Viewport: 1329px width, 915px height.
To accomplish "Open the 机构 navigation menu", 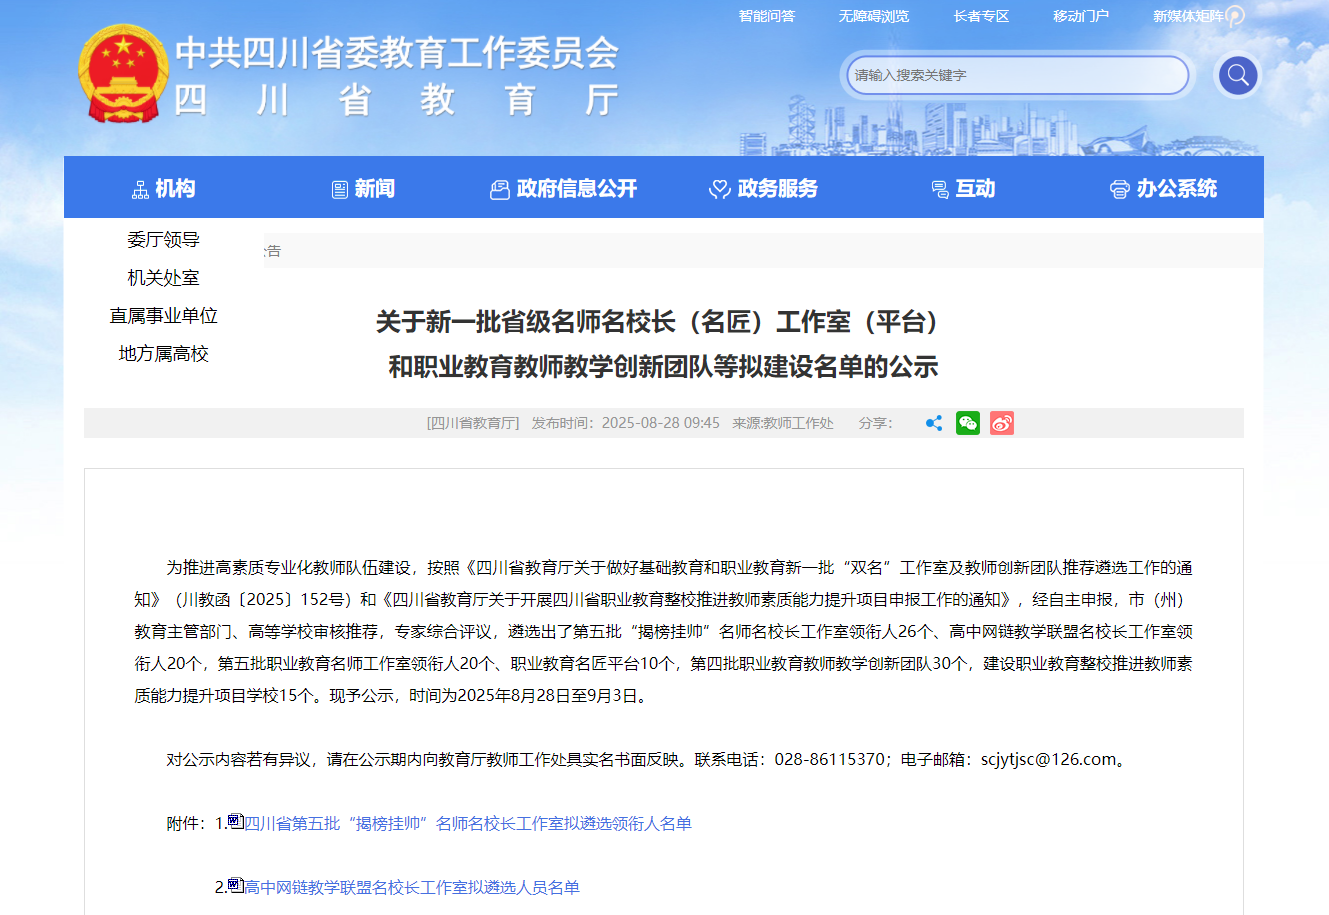I will (164, 188).
